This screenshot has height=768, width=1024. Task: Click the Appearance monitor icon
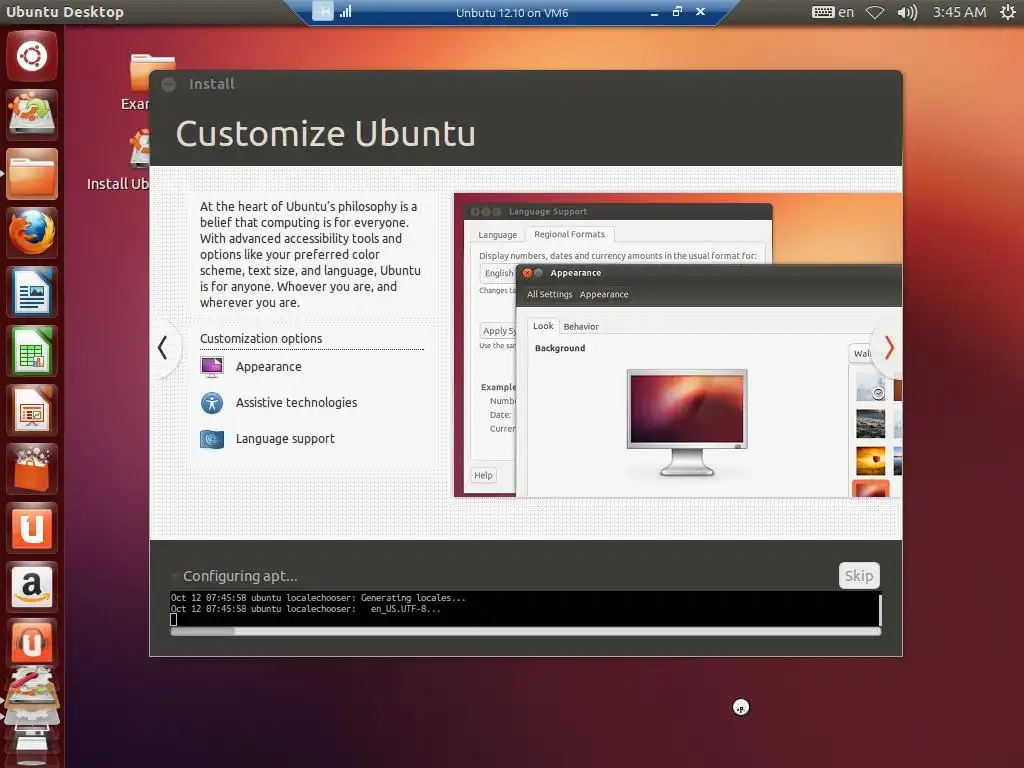[x=212, y=366]
